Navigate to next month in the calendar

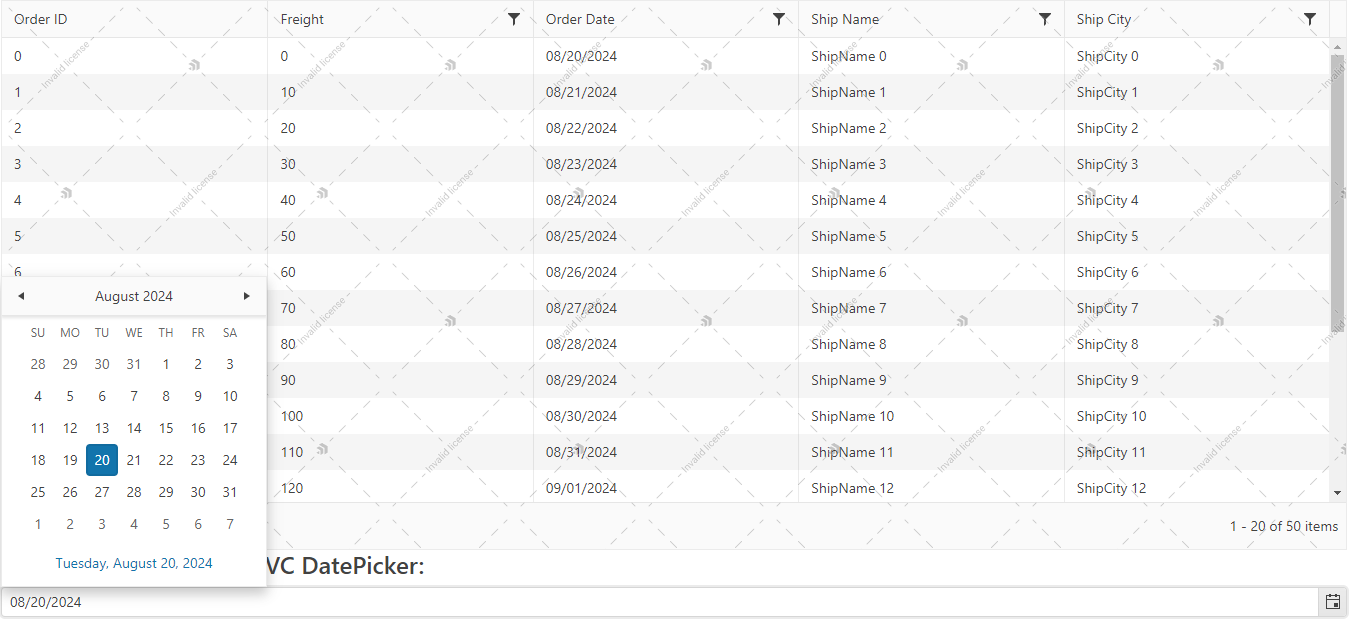[x=247, y=295]
